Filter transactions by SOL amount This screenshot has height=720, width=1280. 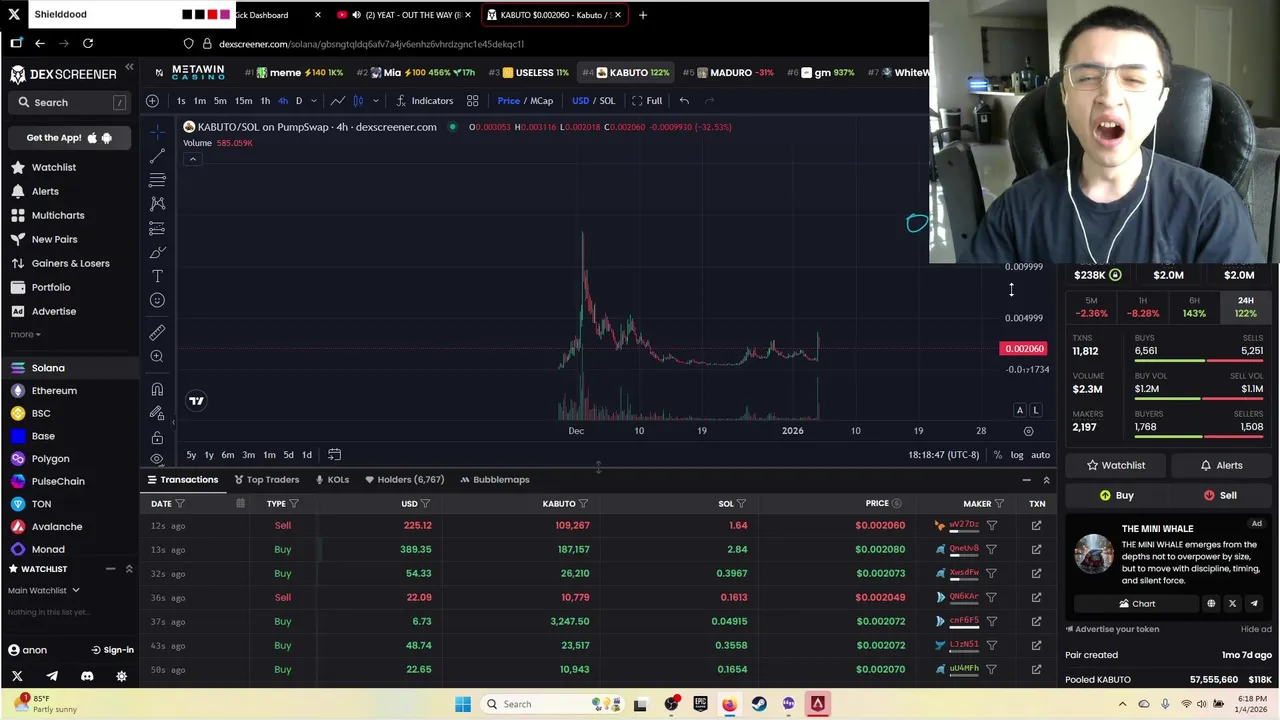[x=741, y=504]
